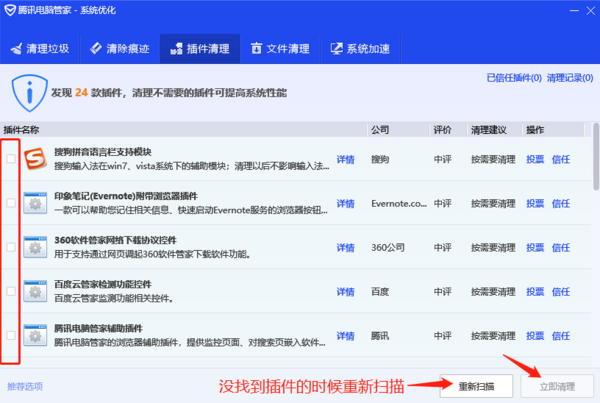Click the Evernote browser plugin icon
Viewport: 600px width, 403px height.
pos(36,203)
